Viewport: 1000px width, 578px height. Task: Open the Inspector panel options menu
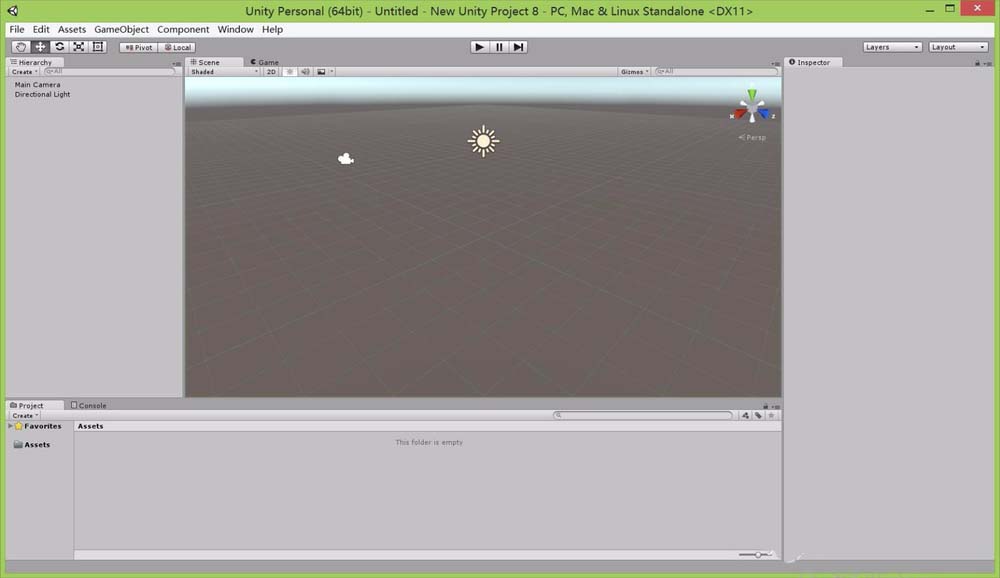pos(987,63)
